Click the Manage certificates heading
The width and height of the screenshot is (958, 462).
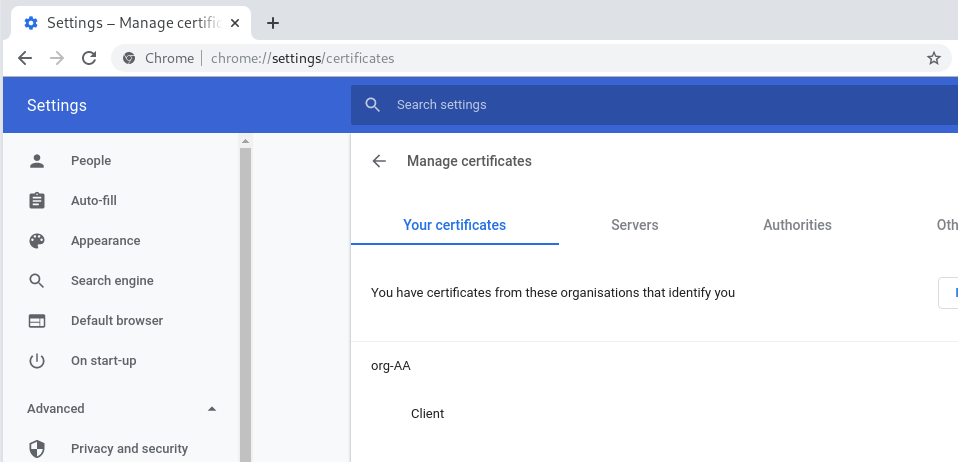[x=469, y=161]
